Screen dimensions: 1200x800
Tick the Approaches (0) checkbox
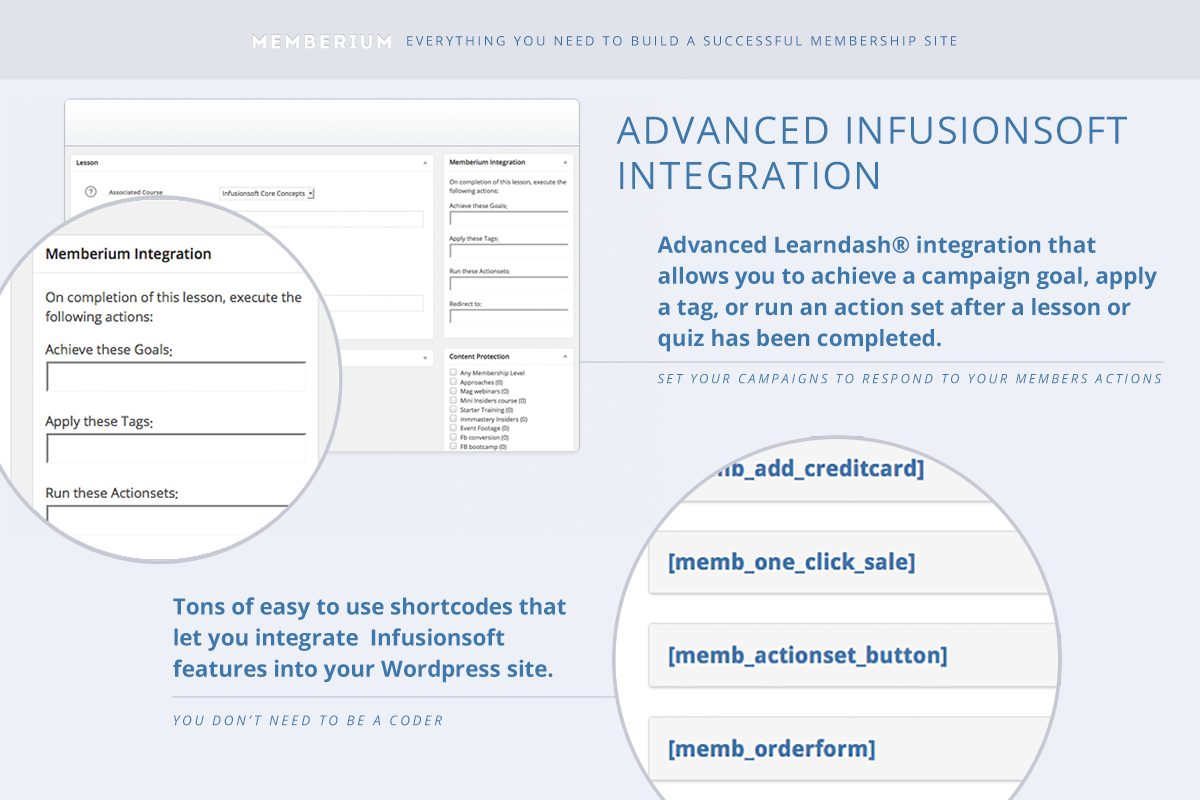click(x=453, y=382)
